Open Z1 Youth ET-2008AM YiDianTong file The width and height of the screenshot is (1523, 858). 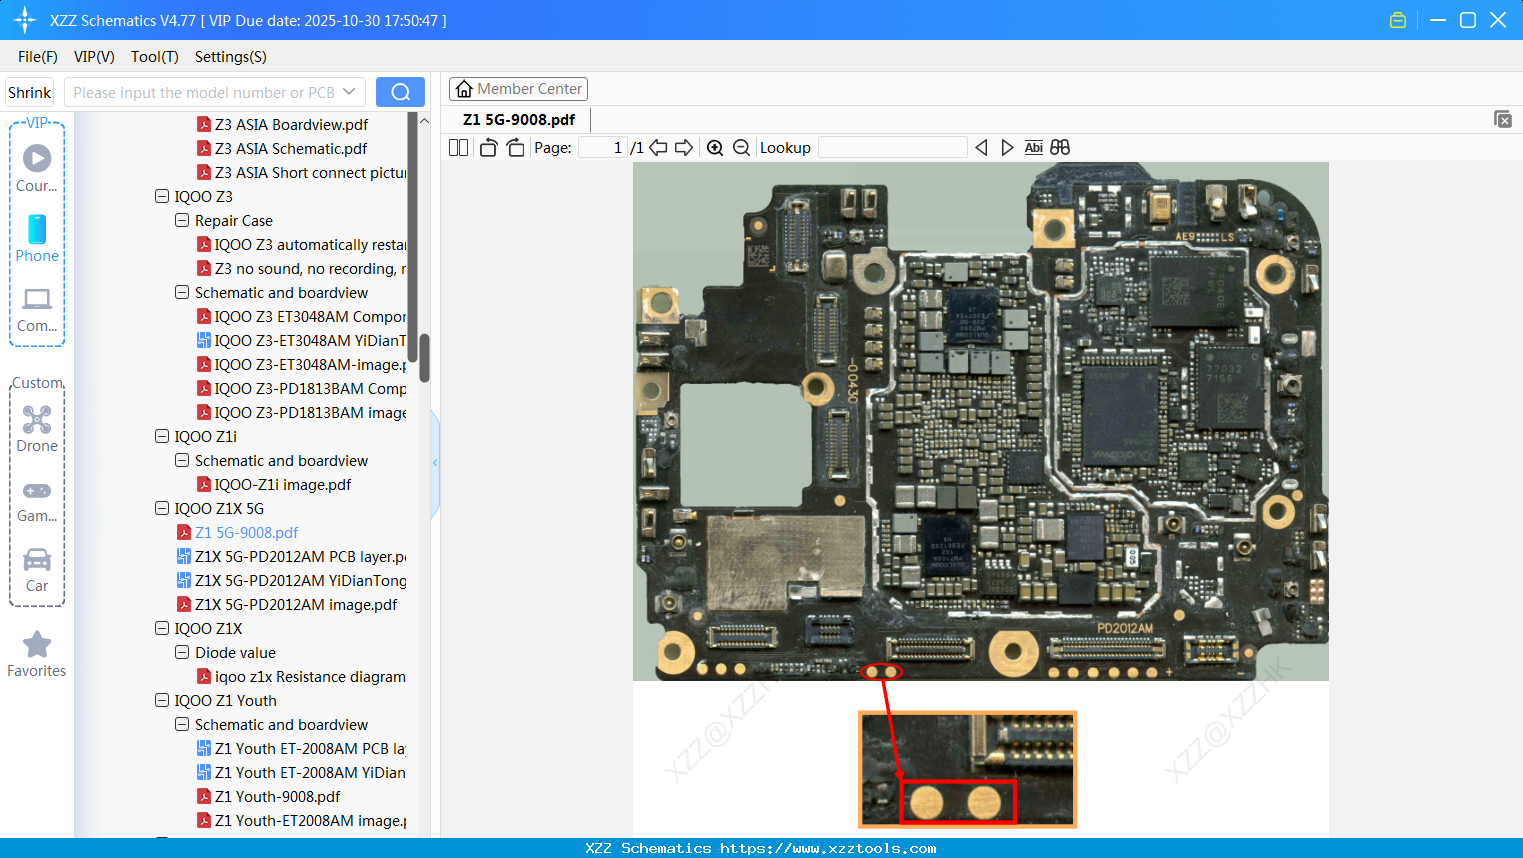pyautogui.click(x=301, y=772)
